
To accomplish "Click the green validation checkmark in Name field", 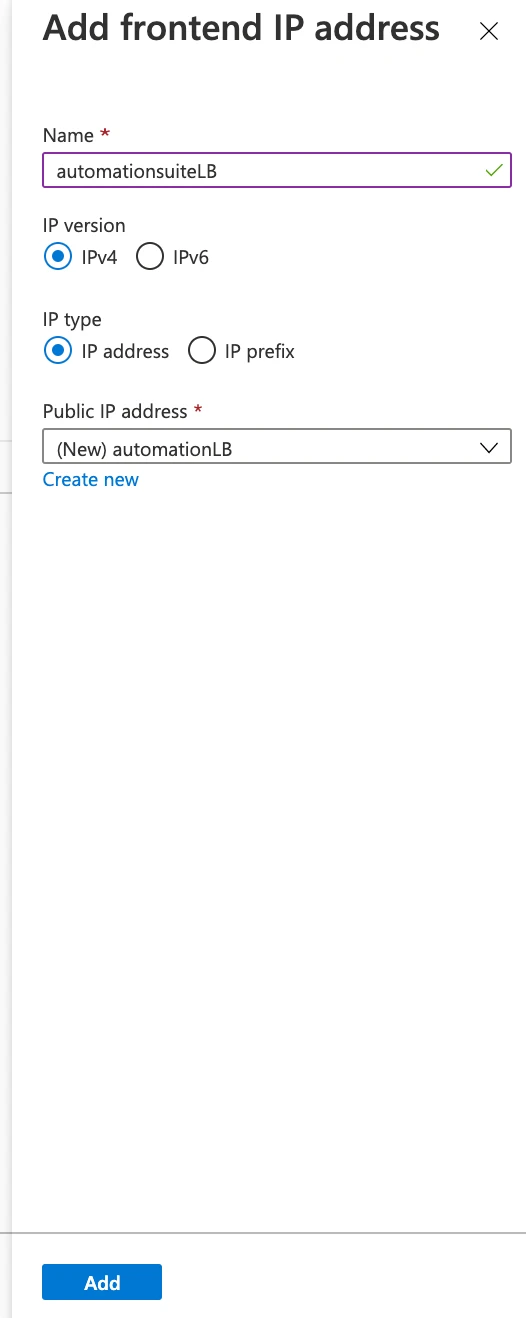I will pyautogui.click(x=493, y=171).
